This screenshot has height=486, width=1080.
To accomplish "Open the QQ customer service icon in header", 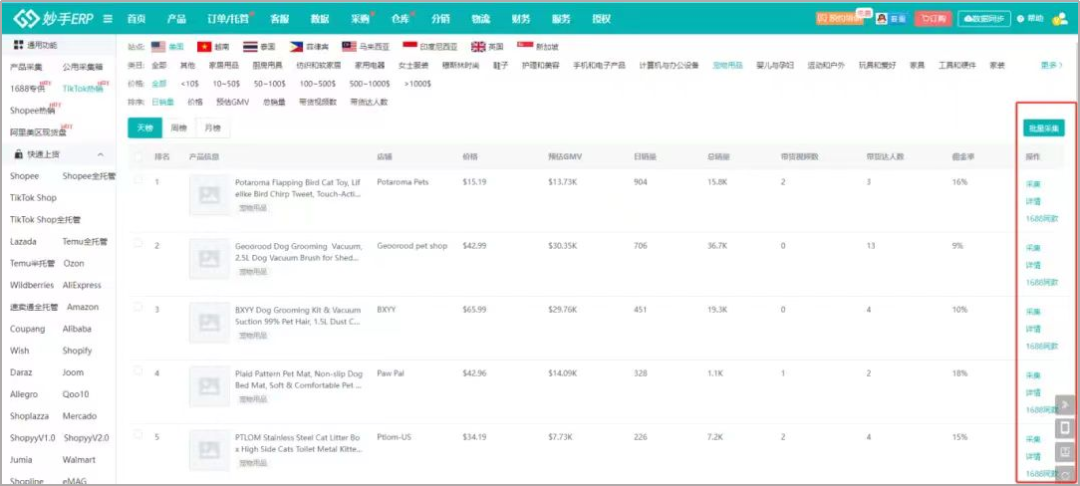I will point(882,19).
